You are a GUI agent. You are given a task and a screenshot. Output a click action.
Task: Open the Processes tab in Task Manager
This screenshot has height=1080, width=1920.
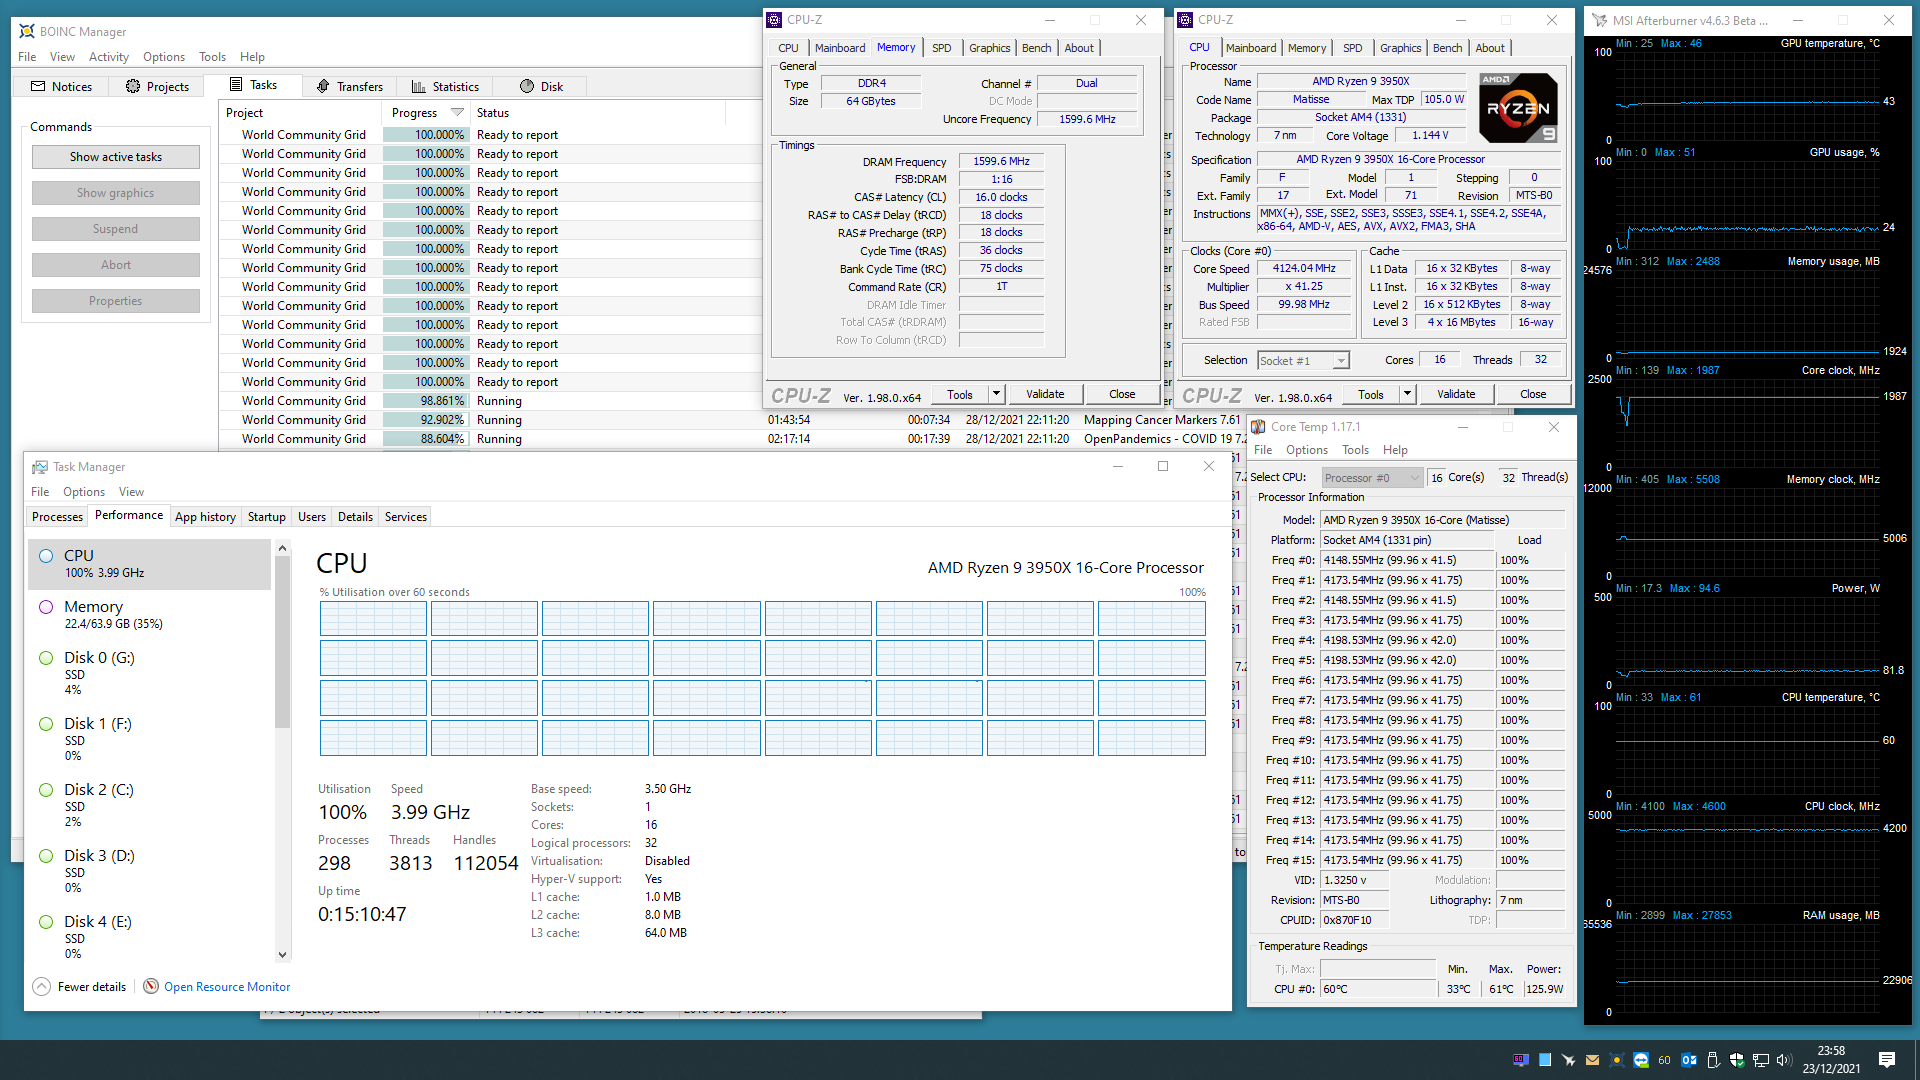pos(57,517)
